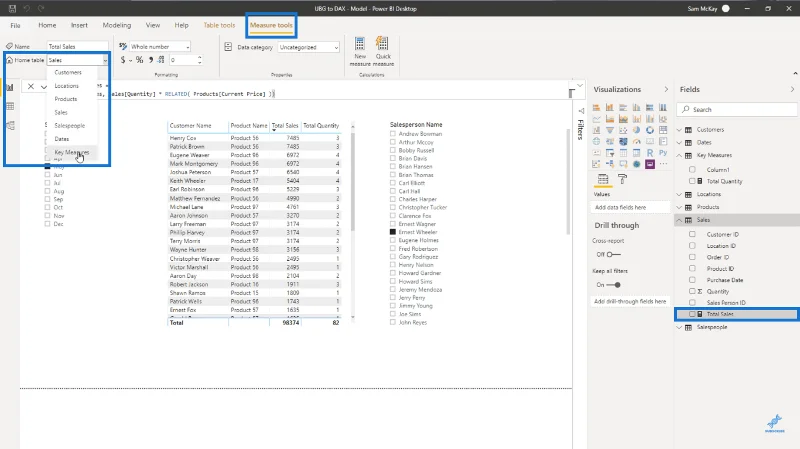Edit the measure Name field

[77, 46]
